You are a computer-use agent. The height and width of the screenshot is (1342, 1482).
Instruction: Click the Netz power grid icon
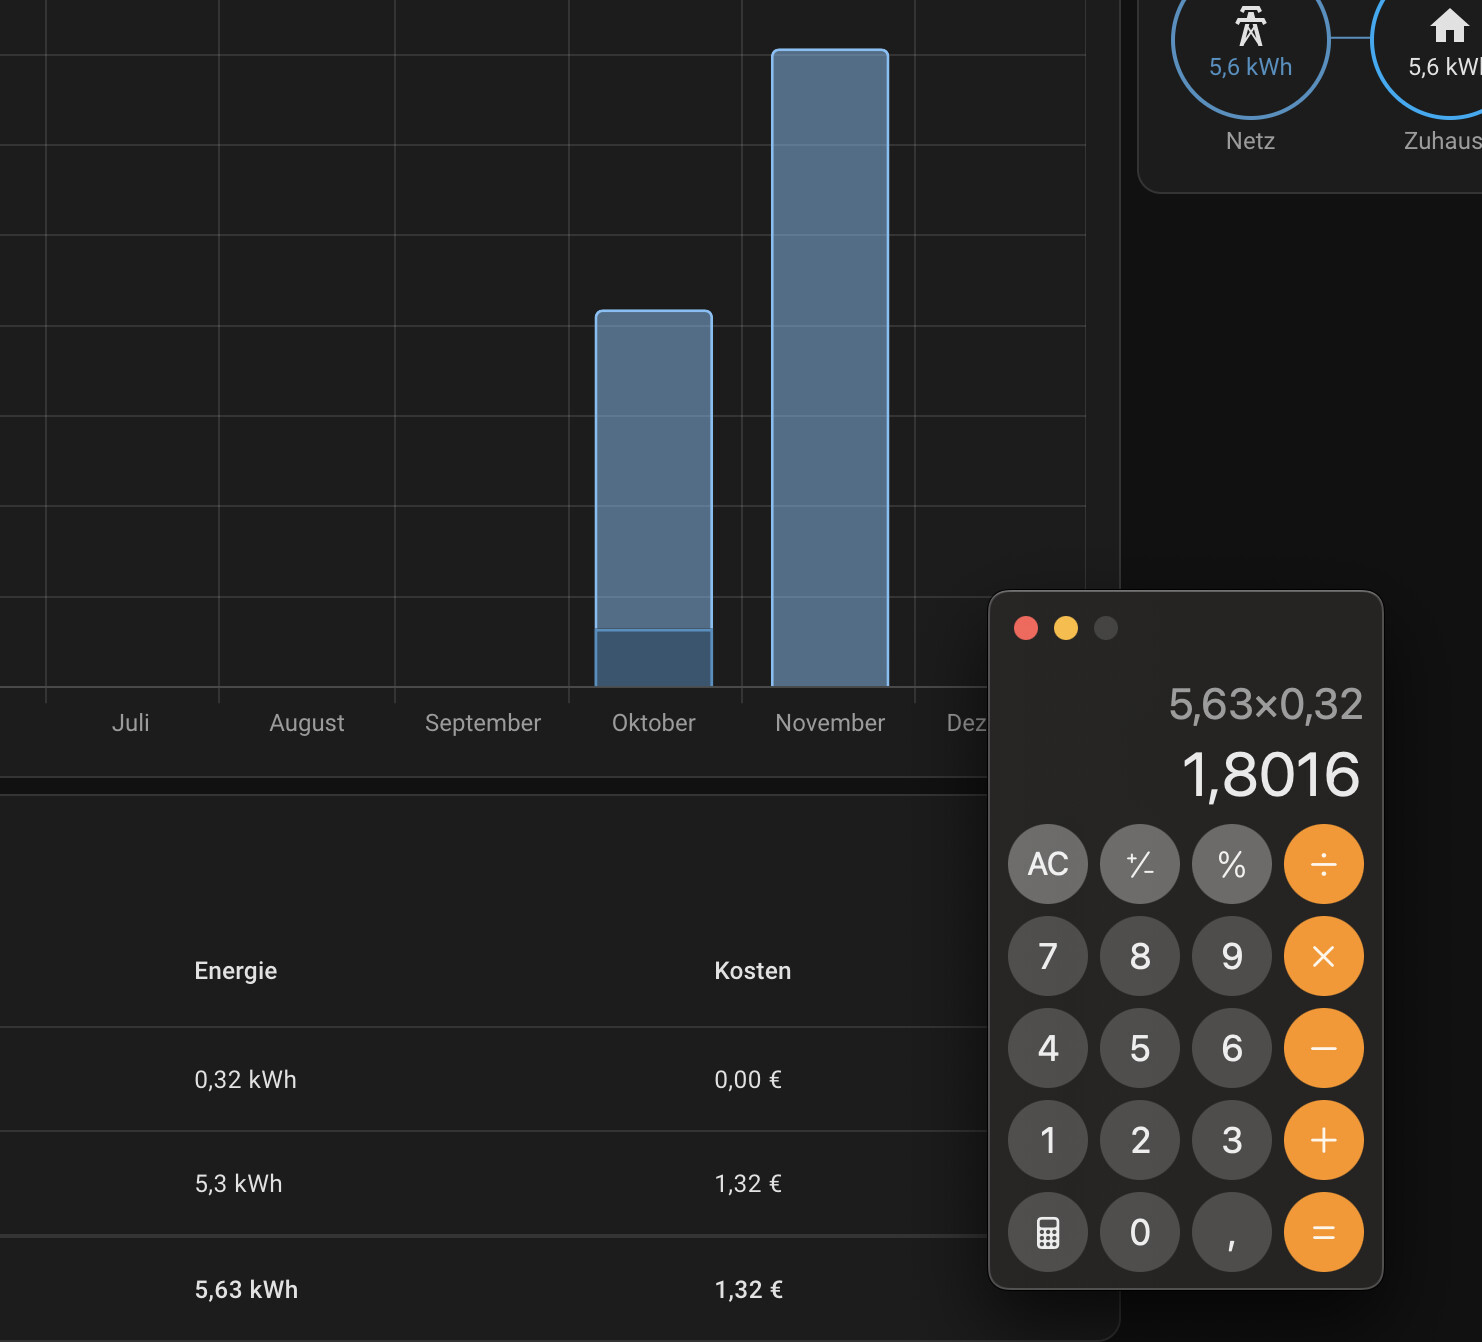[1250, 27]
